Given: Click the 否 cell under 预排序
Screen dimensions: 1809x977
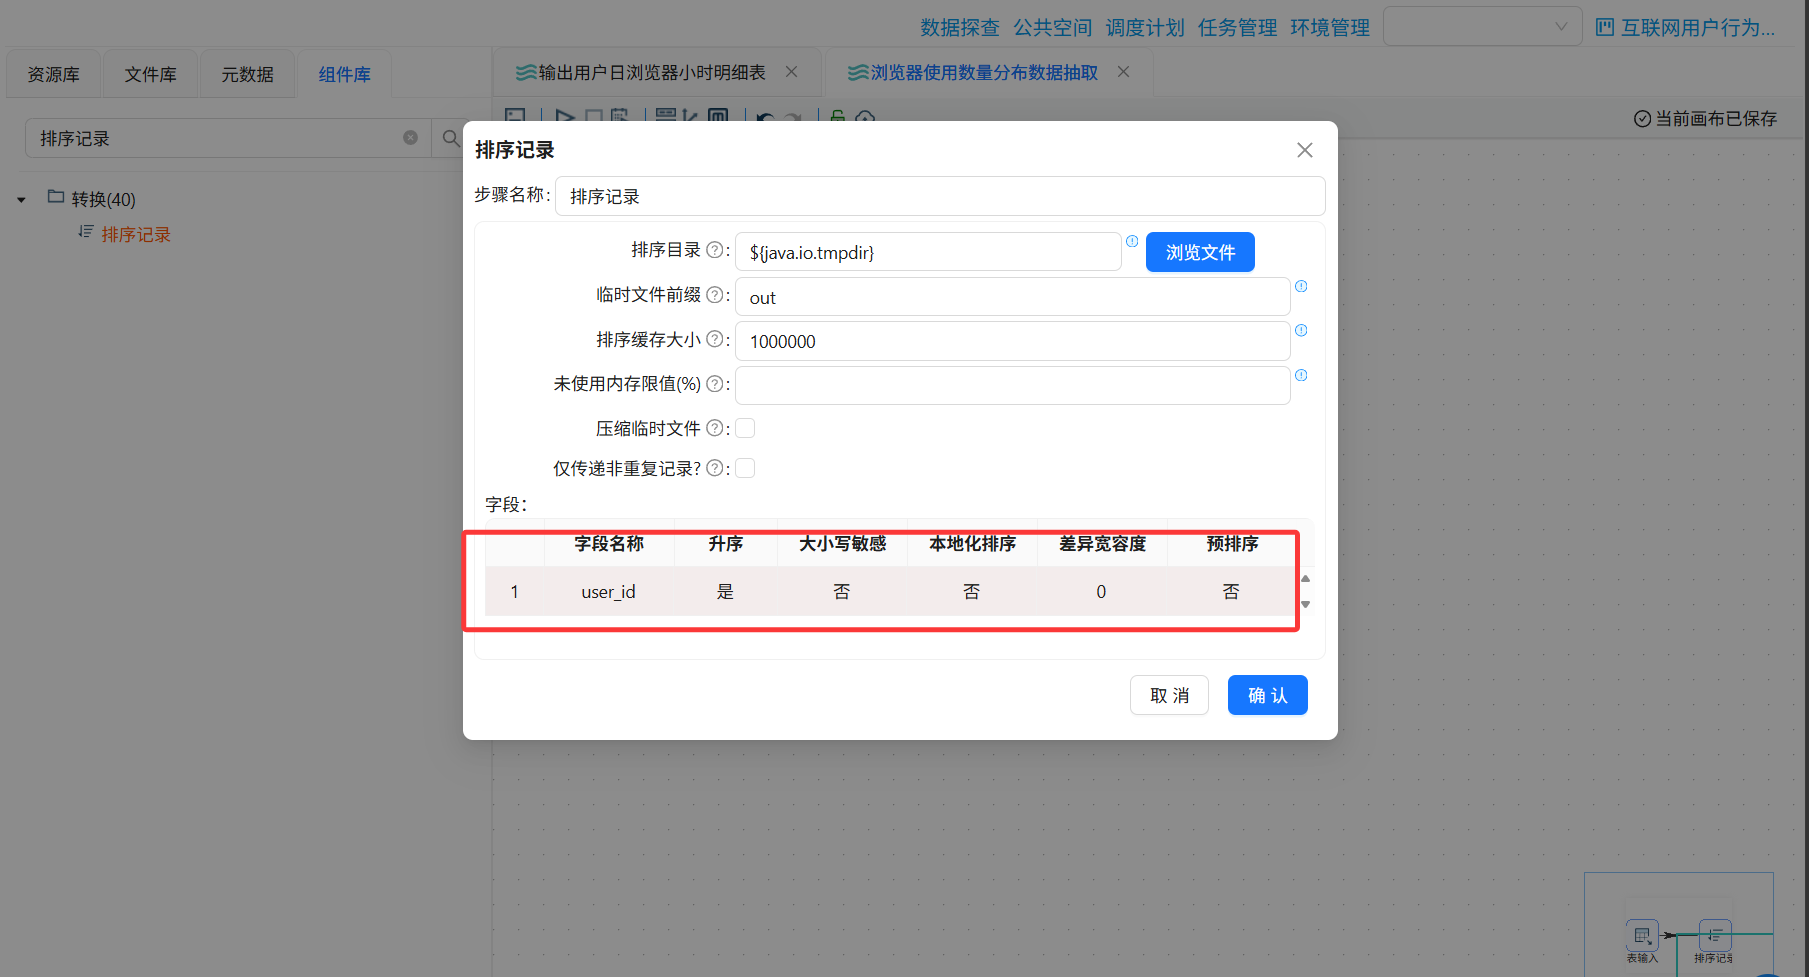Looking at the screenshot, I should (x=1230, y=591).
